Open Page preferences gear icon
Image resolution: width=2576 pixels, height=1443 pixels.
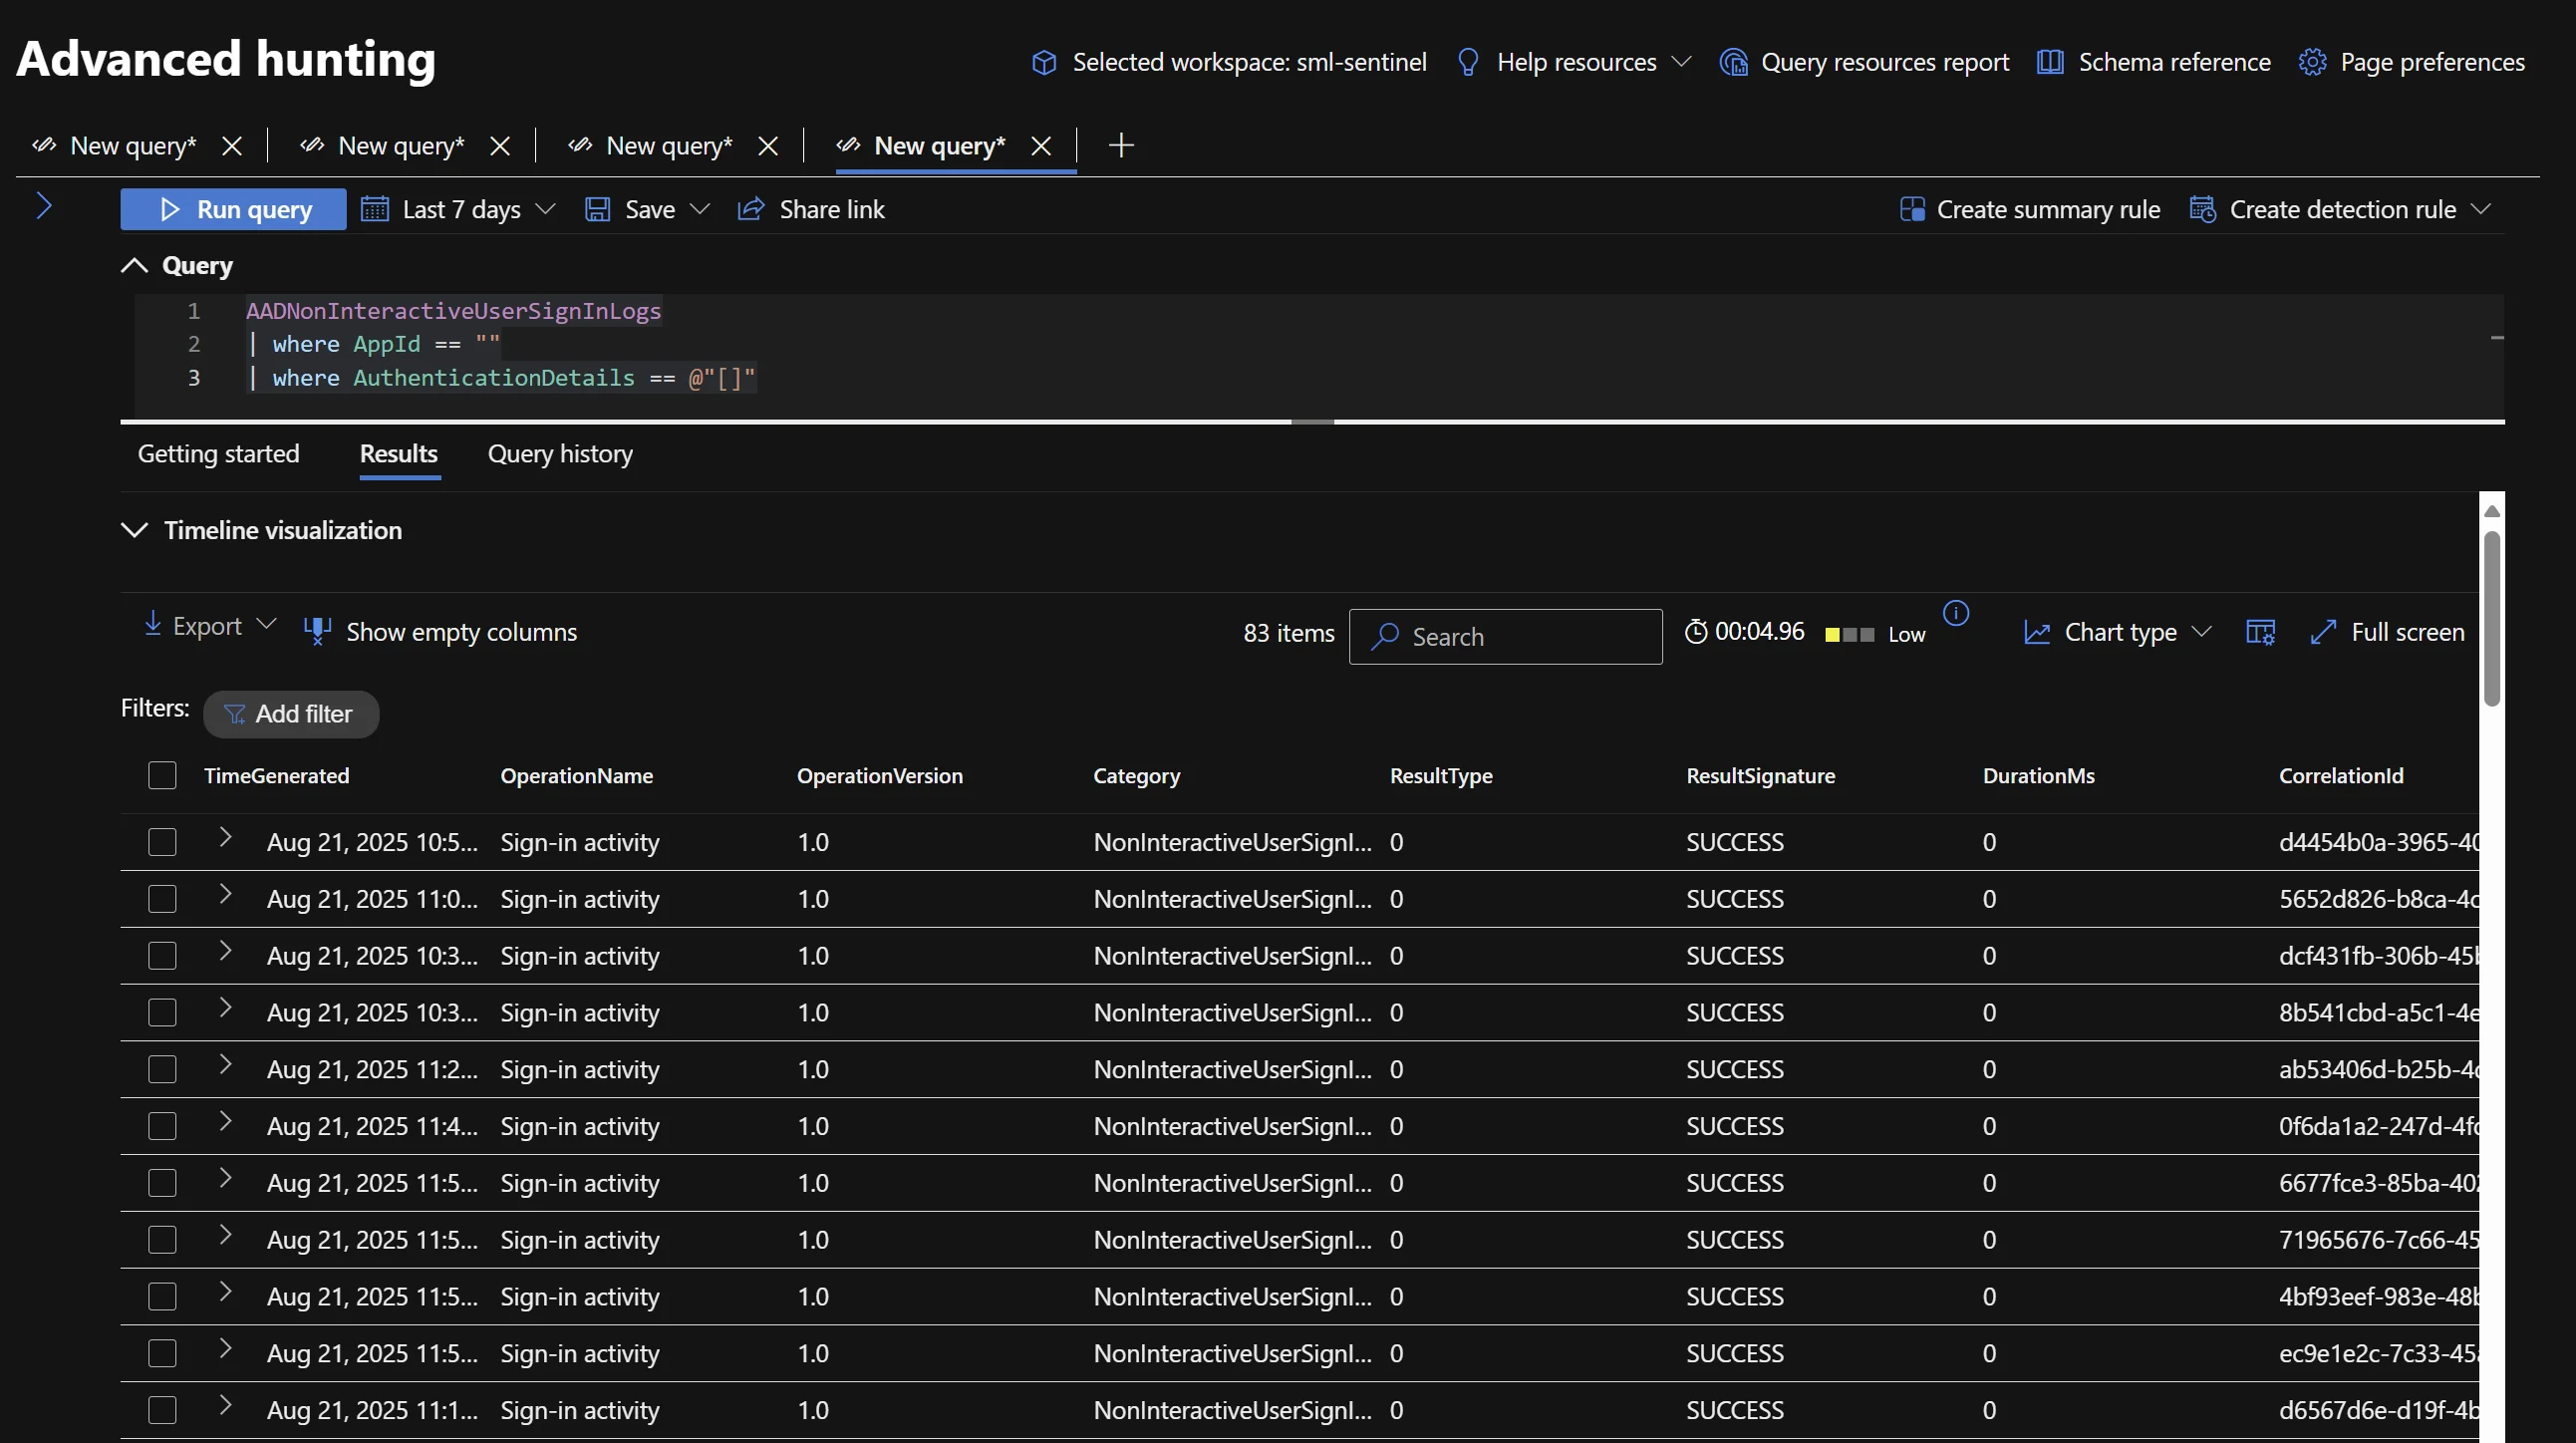(x=2311, y=62)
